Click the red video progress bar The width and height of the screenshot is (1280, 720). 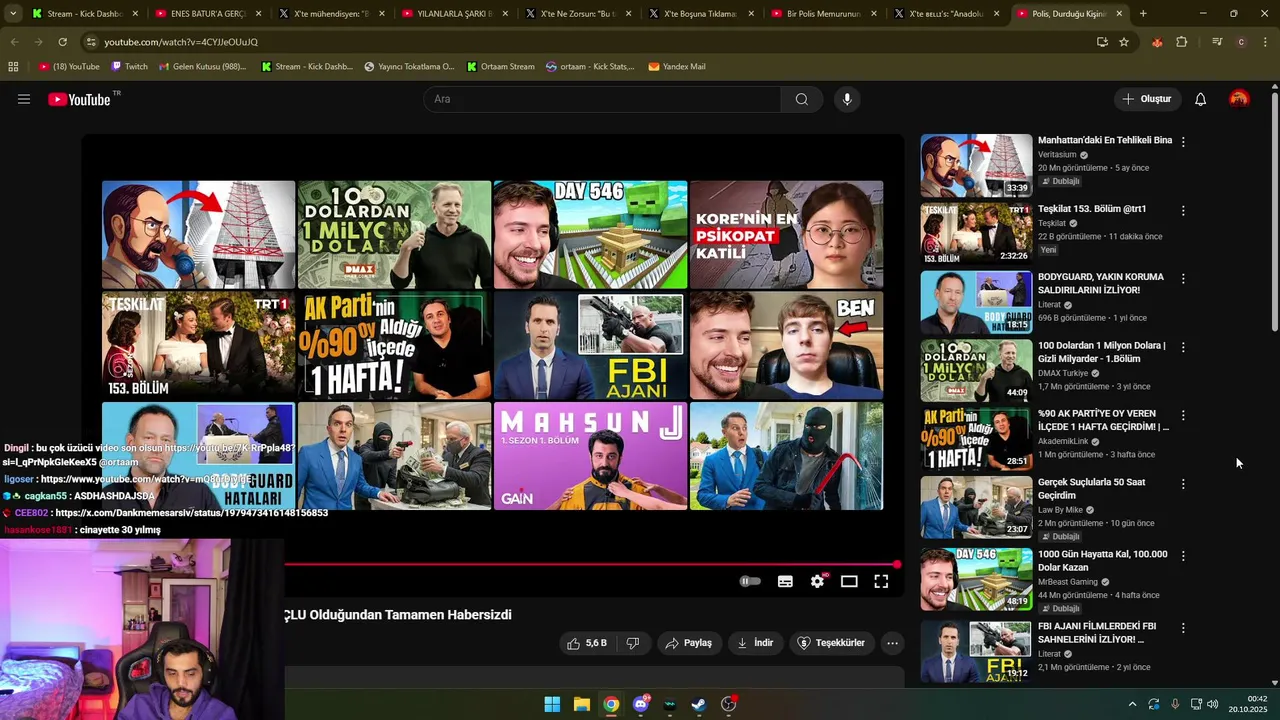[590, 564]
